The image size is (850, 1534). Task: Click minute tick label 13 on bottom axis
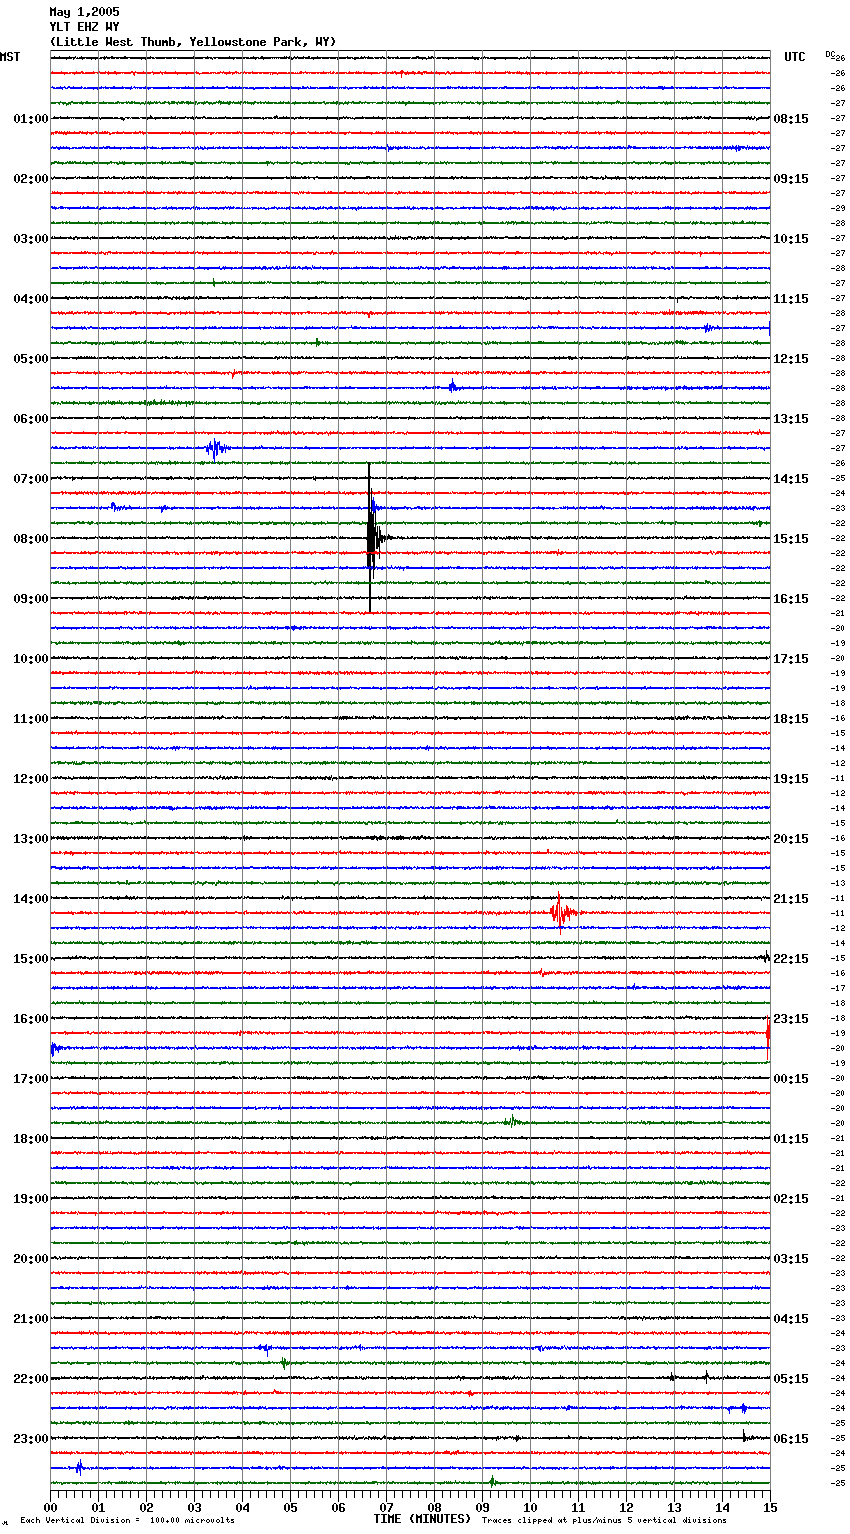[674, 1507]
